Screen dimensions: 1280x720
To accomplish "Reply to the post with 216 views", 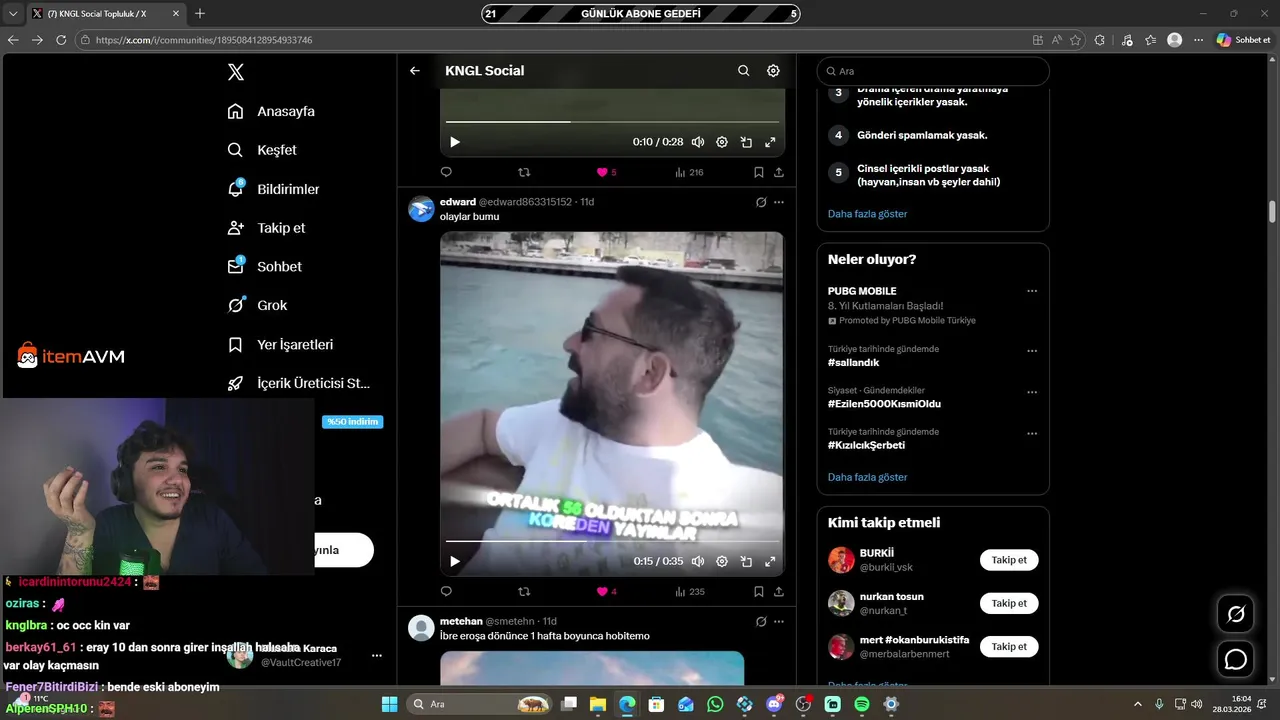I will 446,172.
